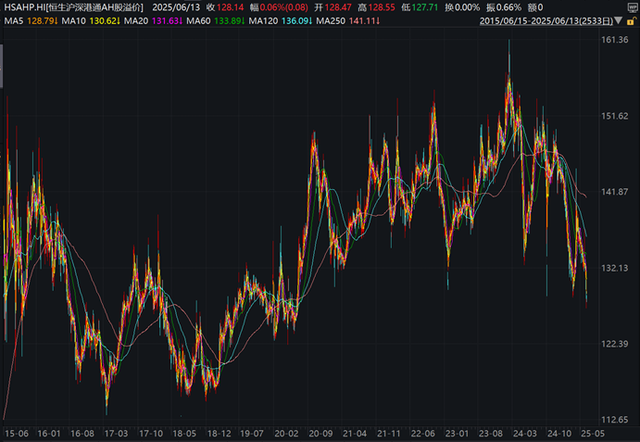This screenshot has height=442, width=640.
Task: Click the 17-03 time axis label
Action: click(x=116, y=433)
